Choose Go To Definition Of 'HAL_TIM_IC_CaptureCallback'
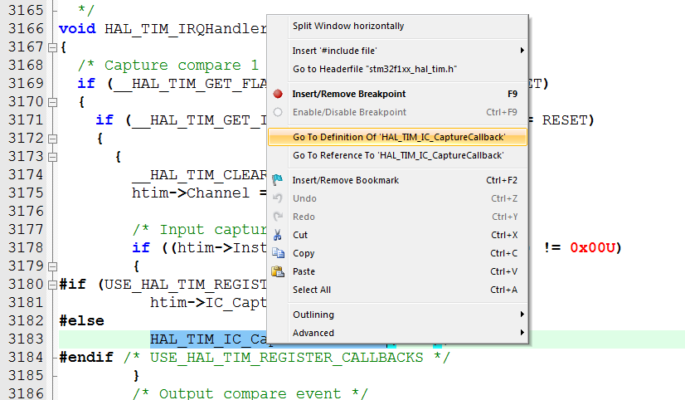Viewport: 685px width, 400px height. (398, 136)
